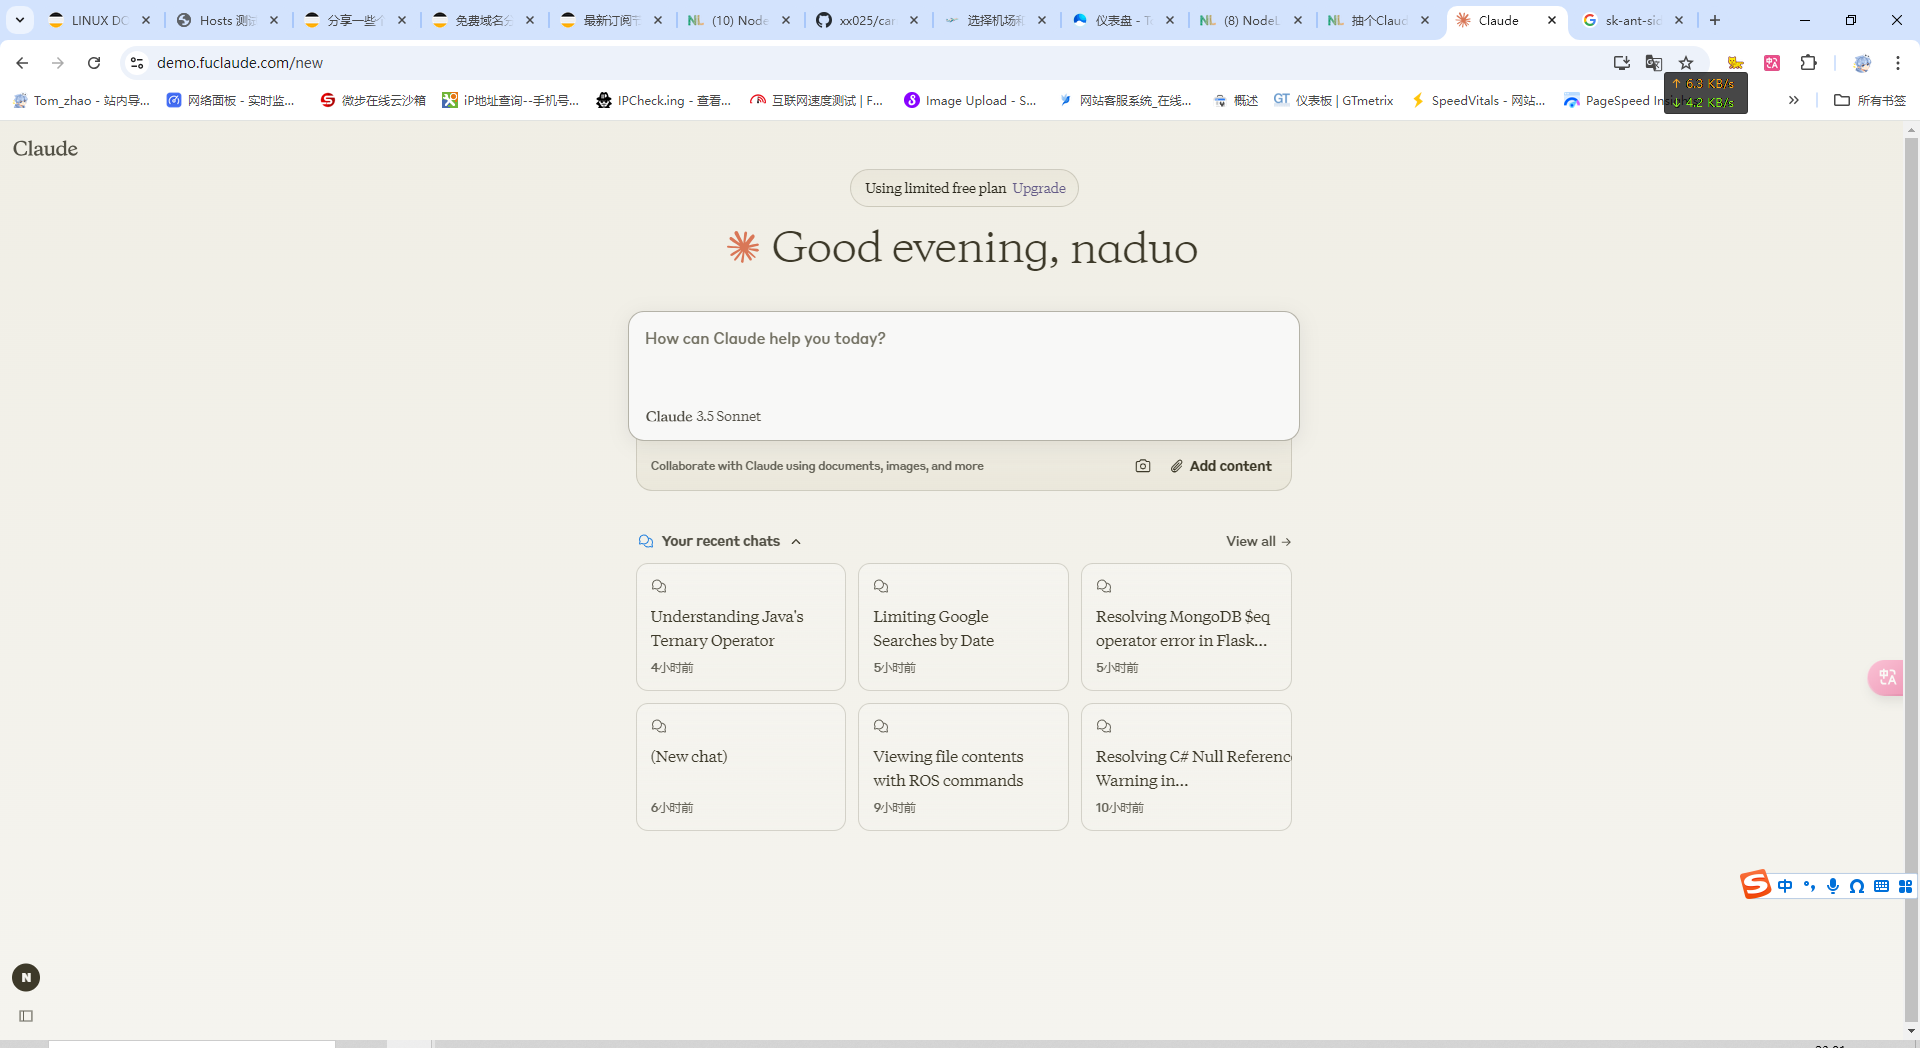Open 'Viewing file contents with ROS commands' chat
The height and width of the screenshot is (1048, 1920).
point(963,767)
